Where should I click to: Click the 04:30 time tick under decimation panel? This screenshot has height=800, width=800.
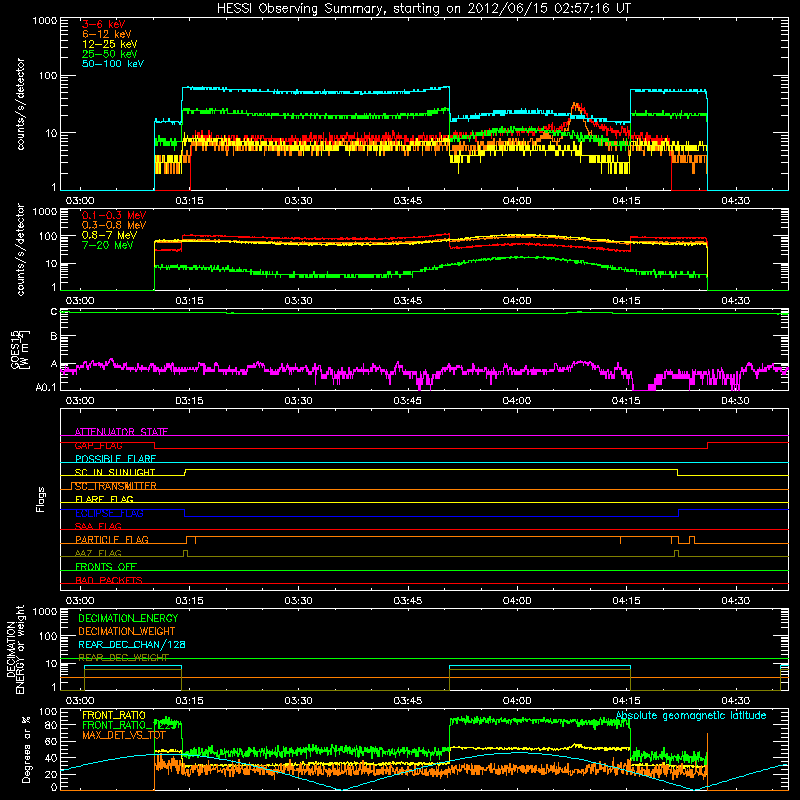(x=735, y=701)
